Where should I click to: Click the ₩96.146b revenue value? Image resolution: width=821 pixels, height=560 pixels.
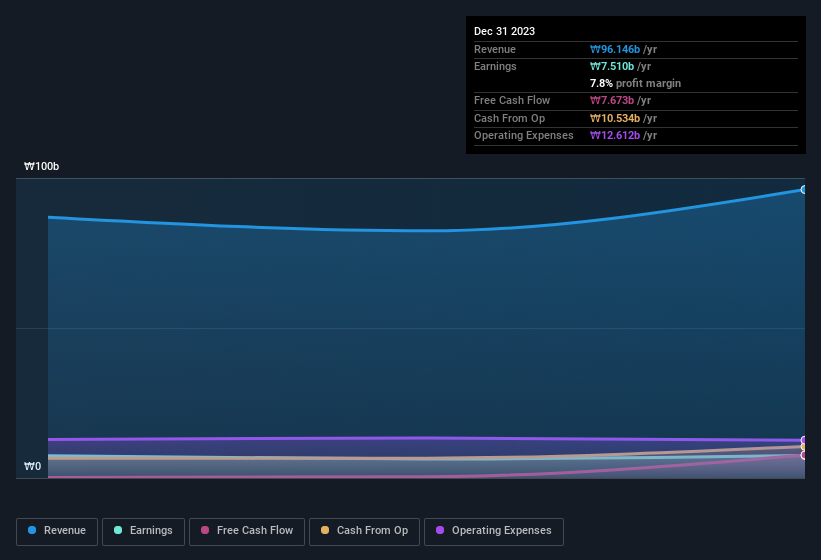pos(615,49)
